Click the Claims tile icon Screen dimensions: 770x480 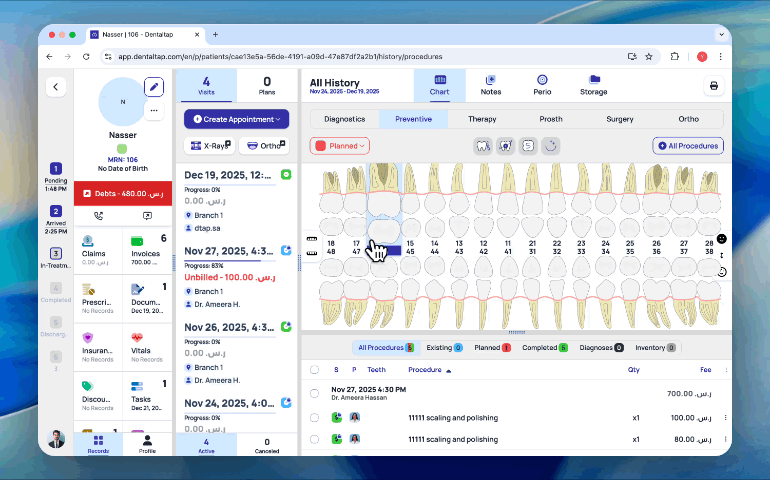[x=88, y=241]
